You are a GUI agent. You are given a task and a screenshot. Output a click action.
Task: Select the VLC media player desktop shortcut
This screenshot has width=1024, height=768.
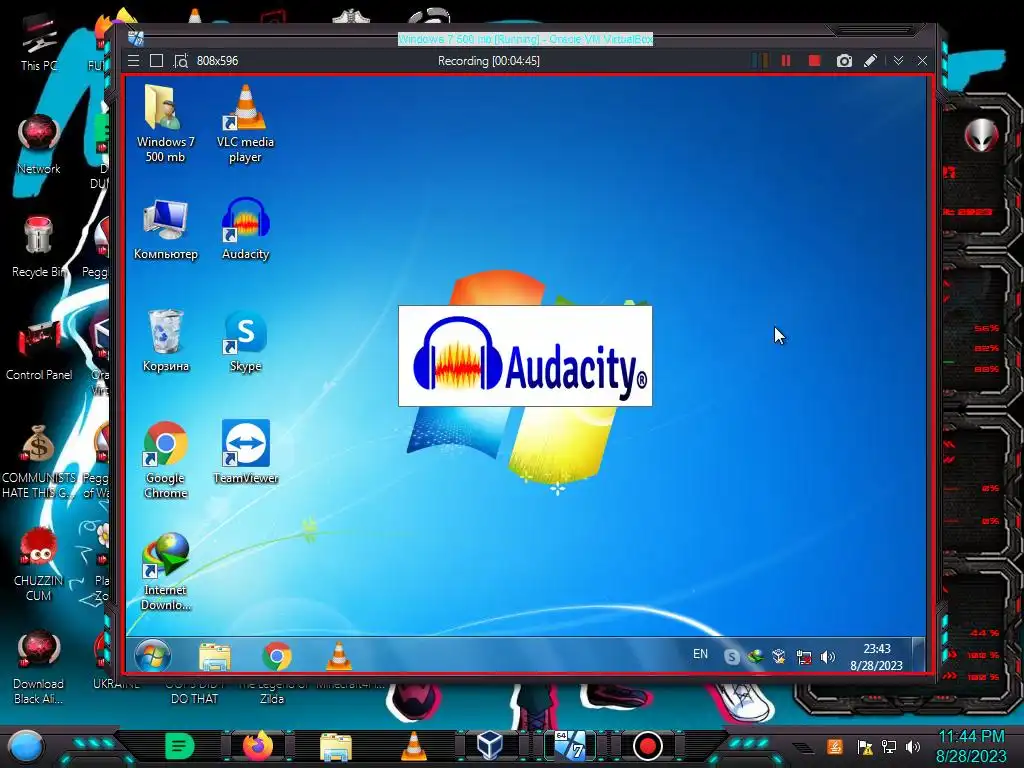tap(246, 123)
